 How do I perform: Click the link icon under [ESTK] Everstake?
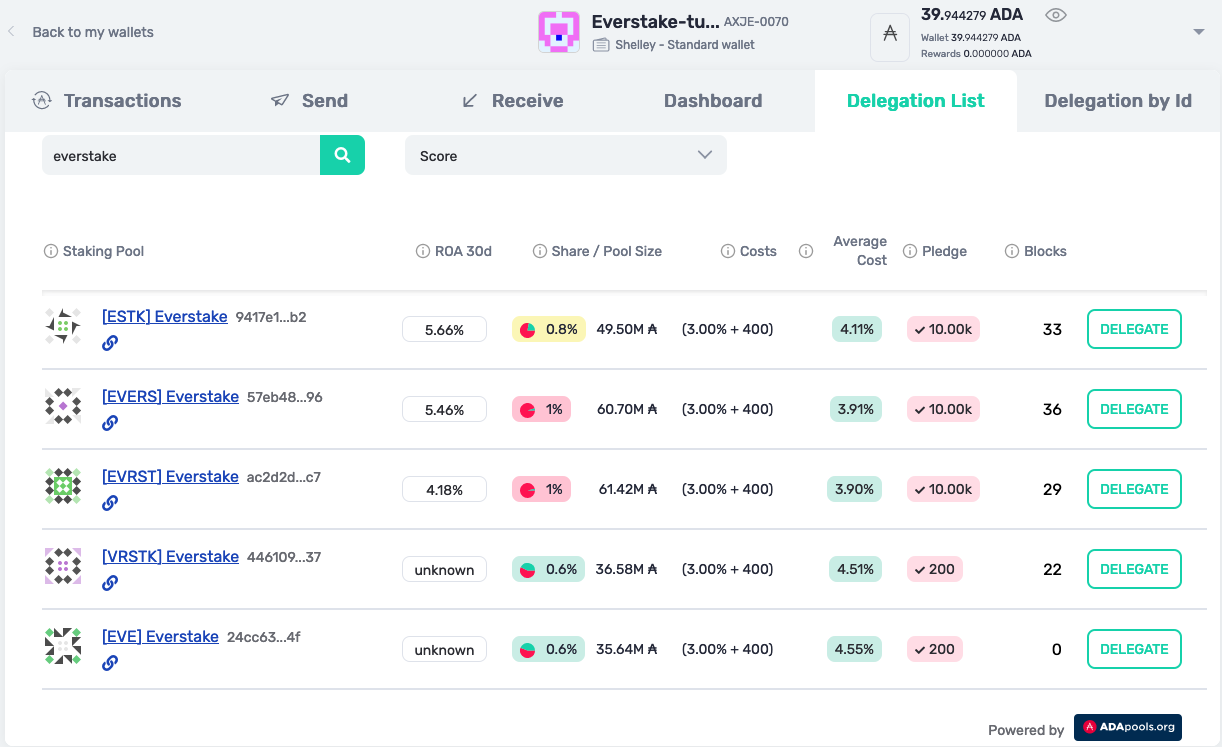(x=110, y=343)
